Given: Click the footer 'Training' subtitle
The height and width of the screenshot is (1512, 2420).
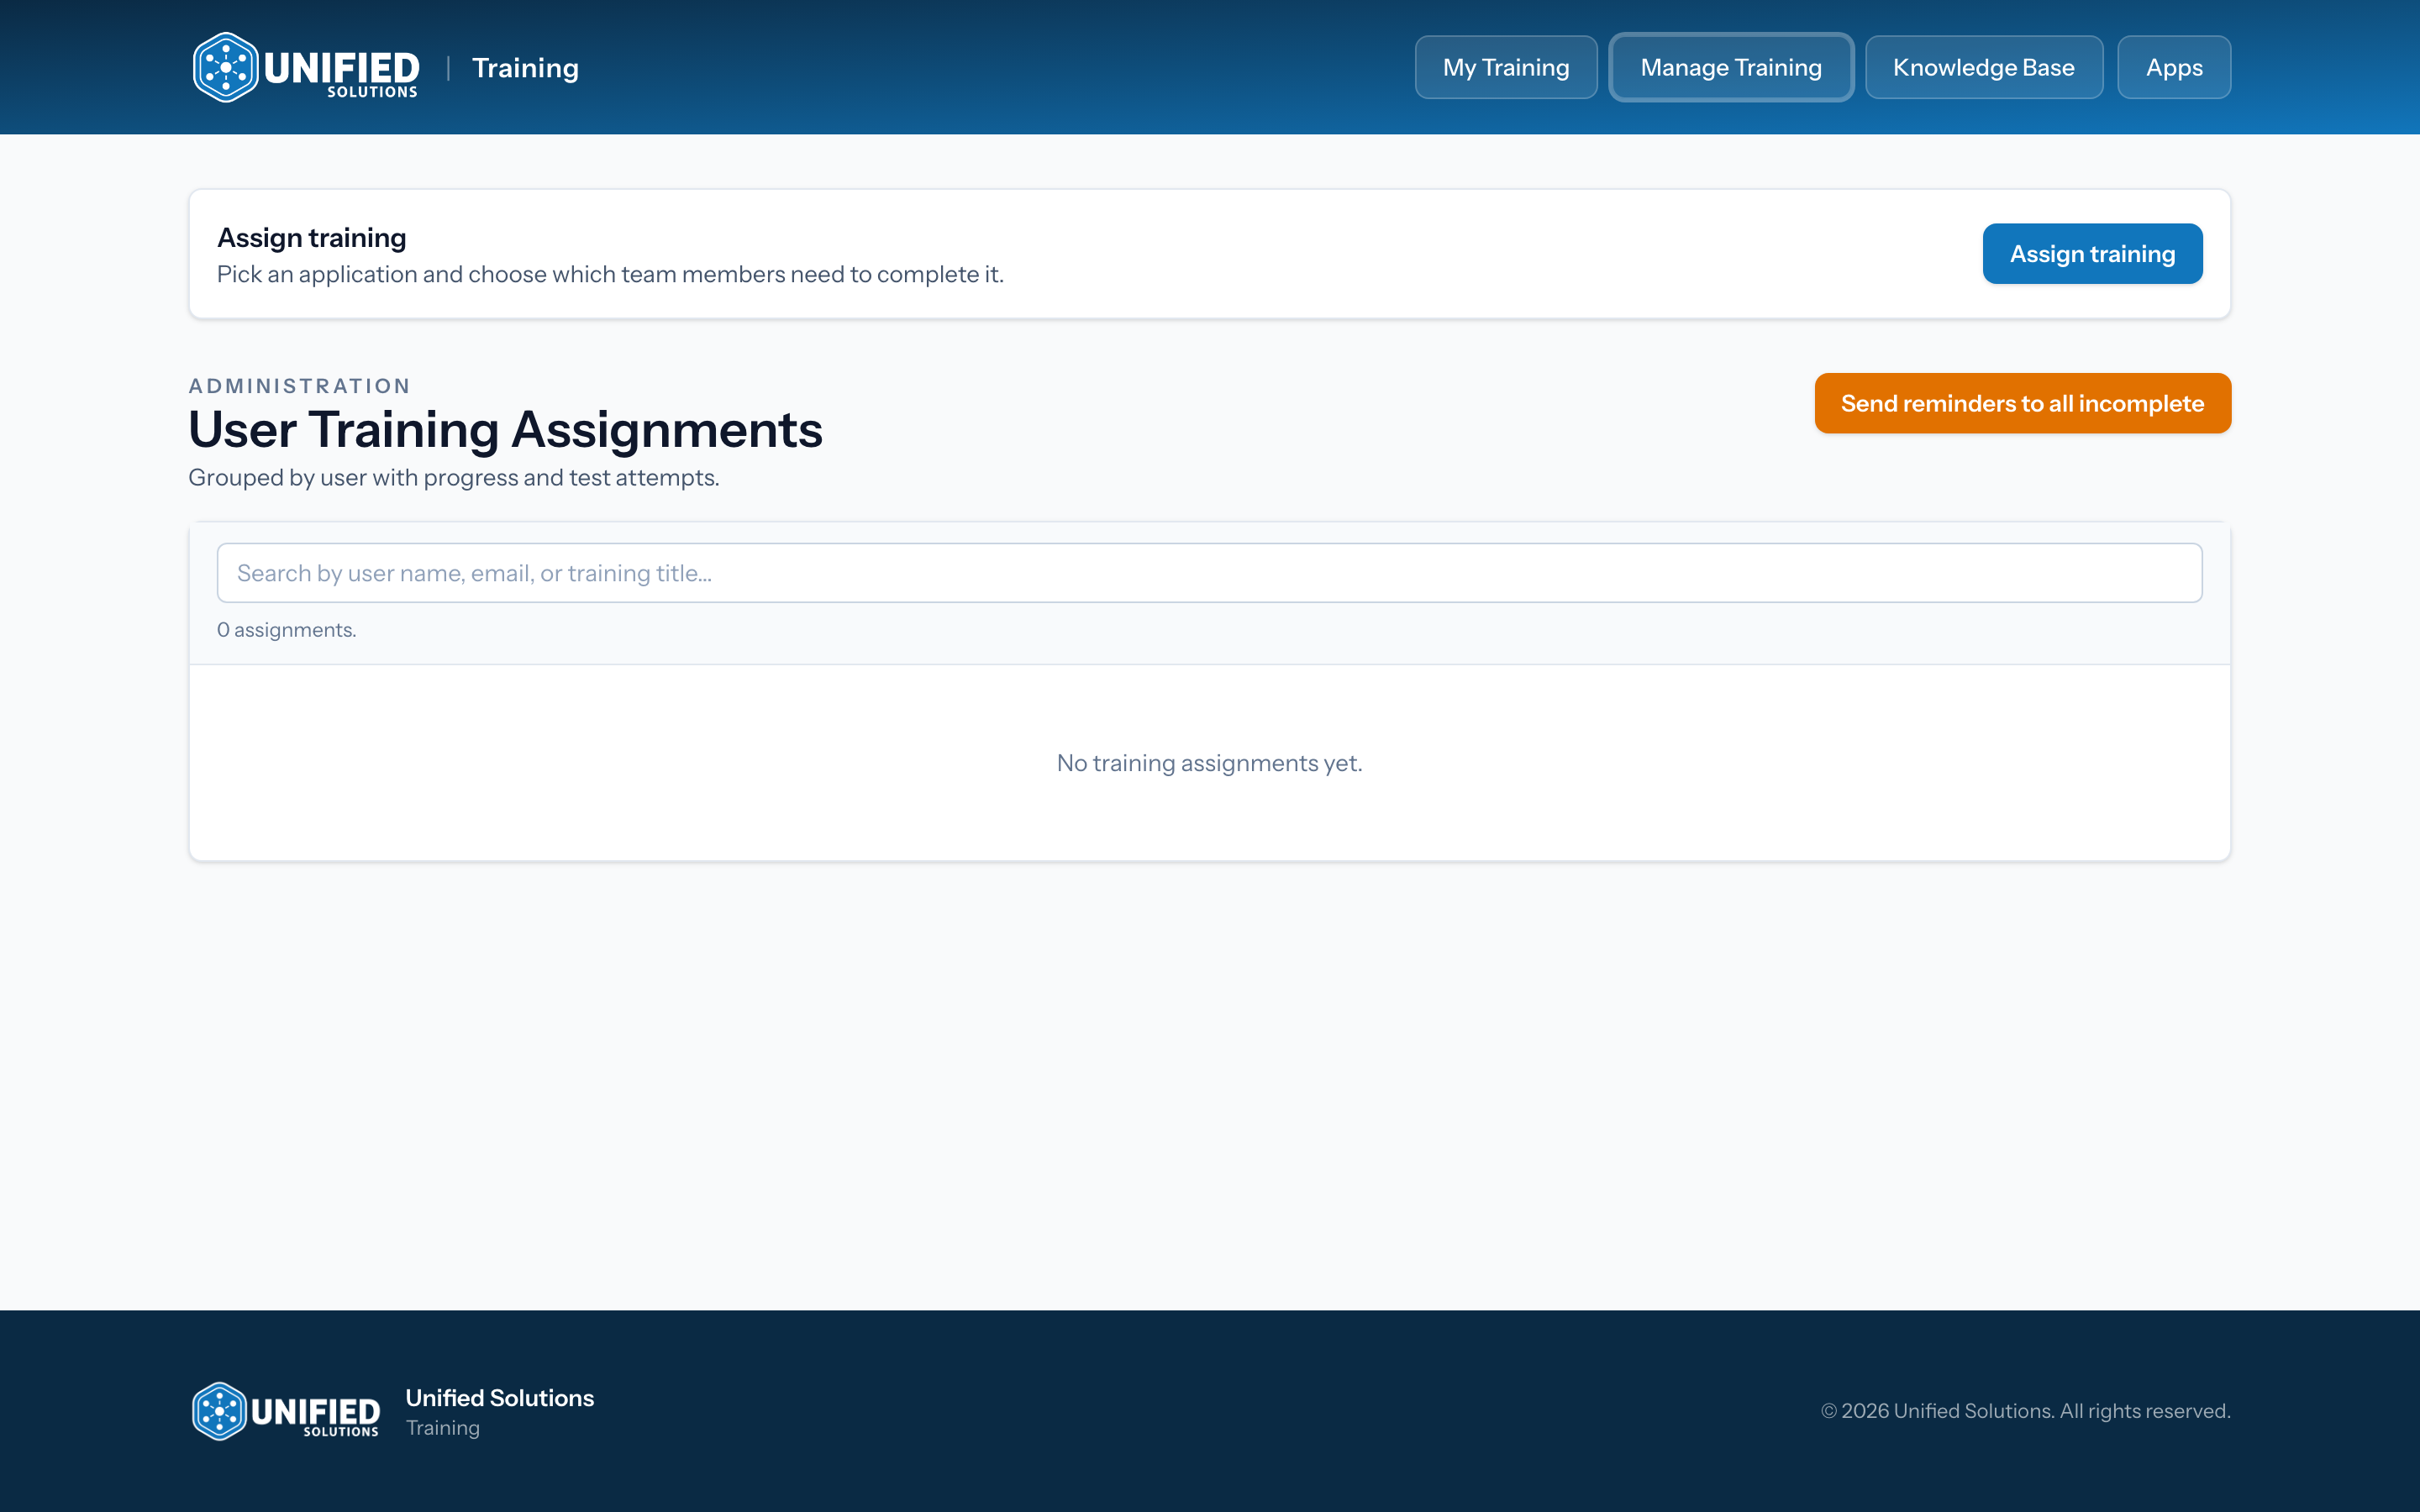Looking at the screenshot, I should (x=443, y=1428).
